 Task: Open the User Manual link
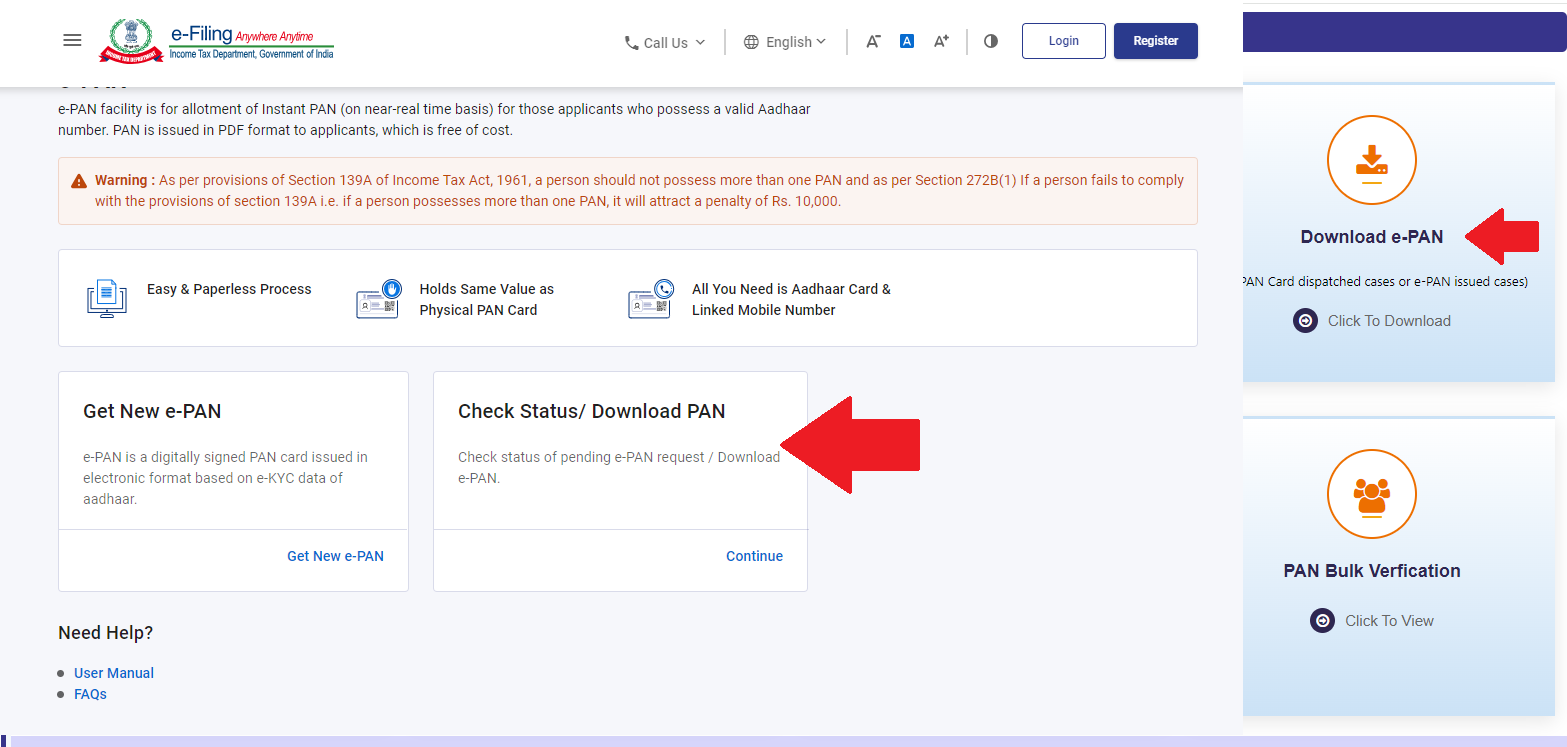[113, 672]
